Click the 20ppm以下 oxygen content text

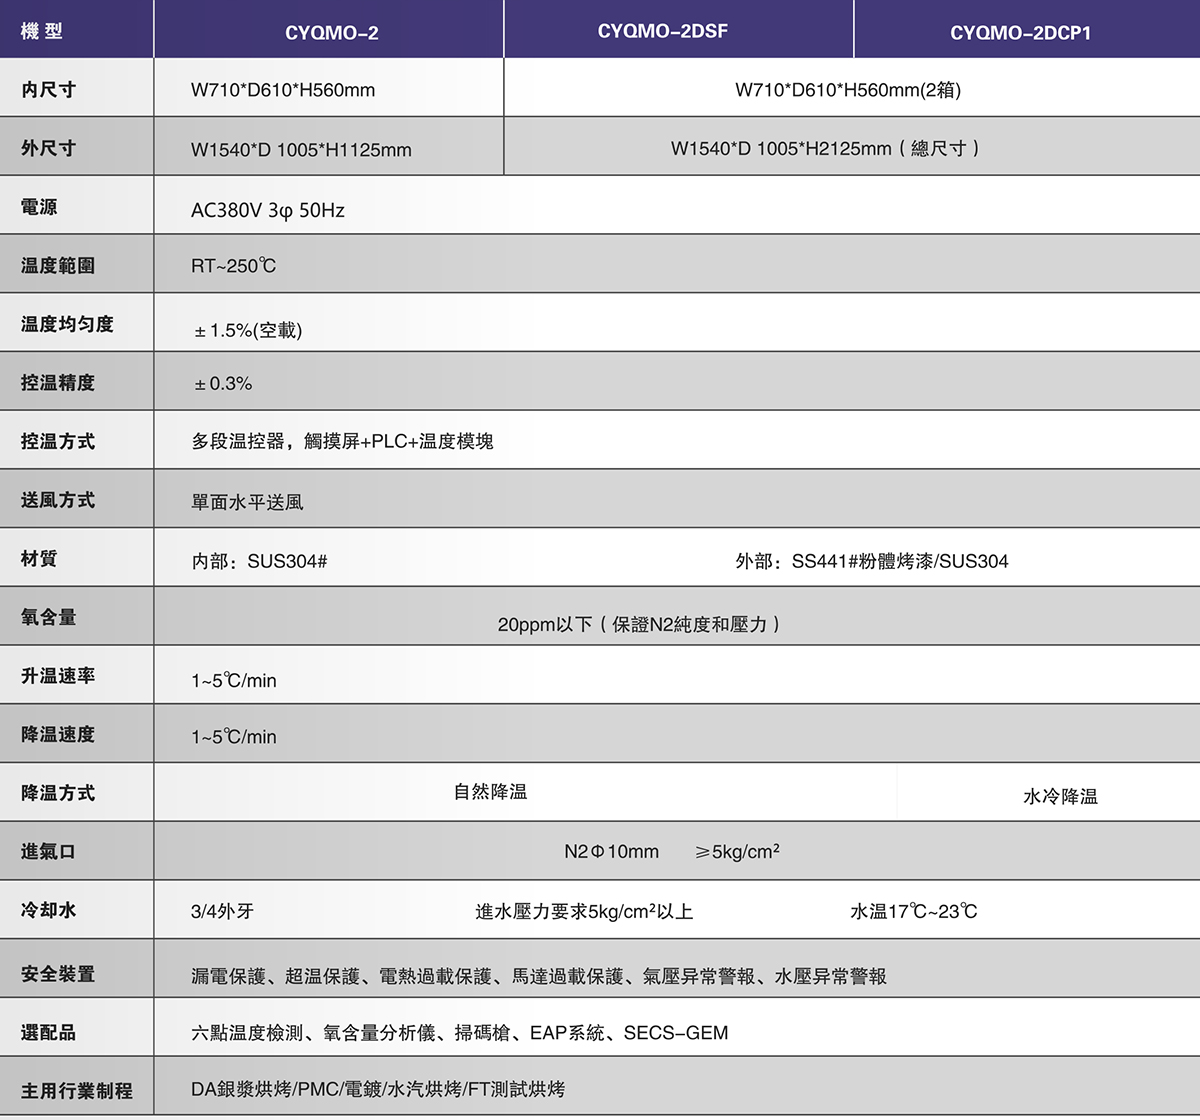(x=638, y=624)
